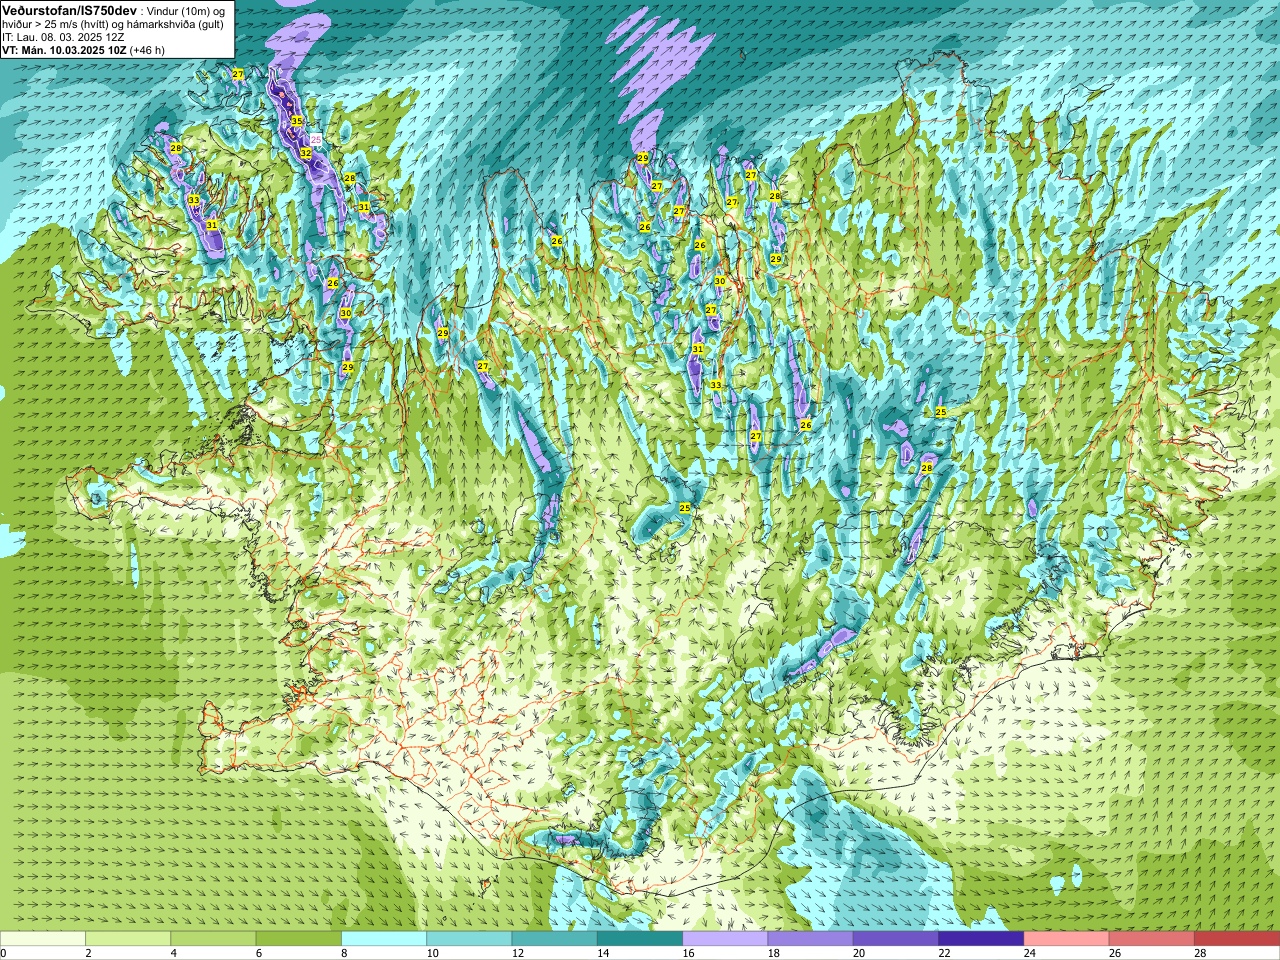Image resolution: width=1280 pixels, height=960 pixels.
Task: Click the color scale tick label 24
Action: click(1030, 953)
